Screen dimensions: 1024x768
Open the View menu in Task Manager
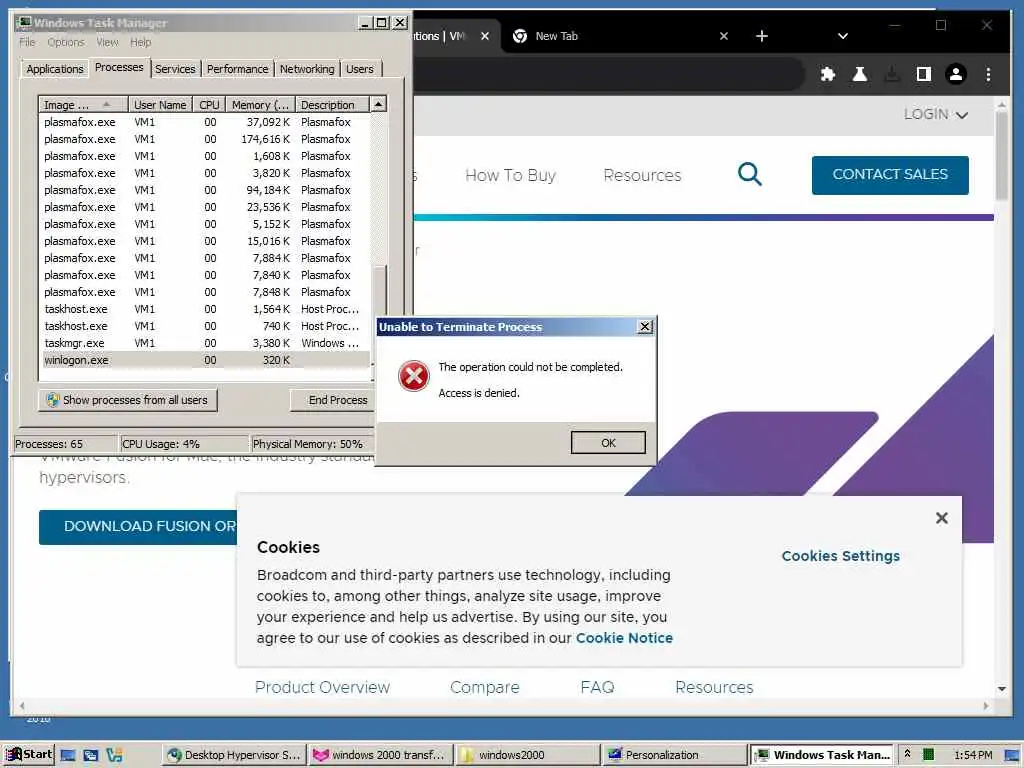click(x=107, y=42)
